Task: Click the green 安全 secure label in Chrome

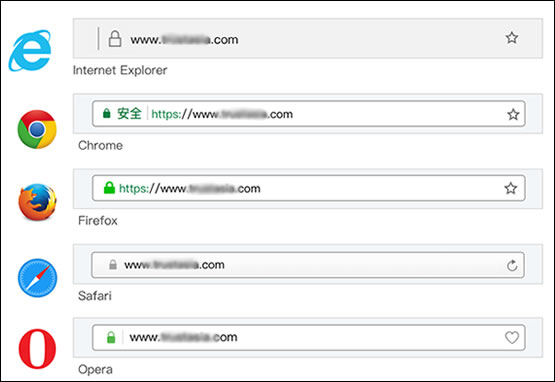Action: click(x=129, y=114)
